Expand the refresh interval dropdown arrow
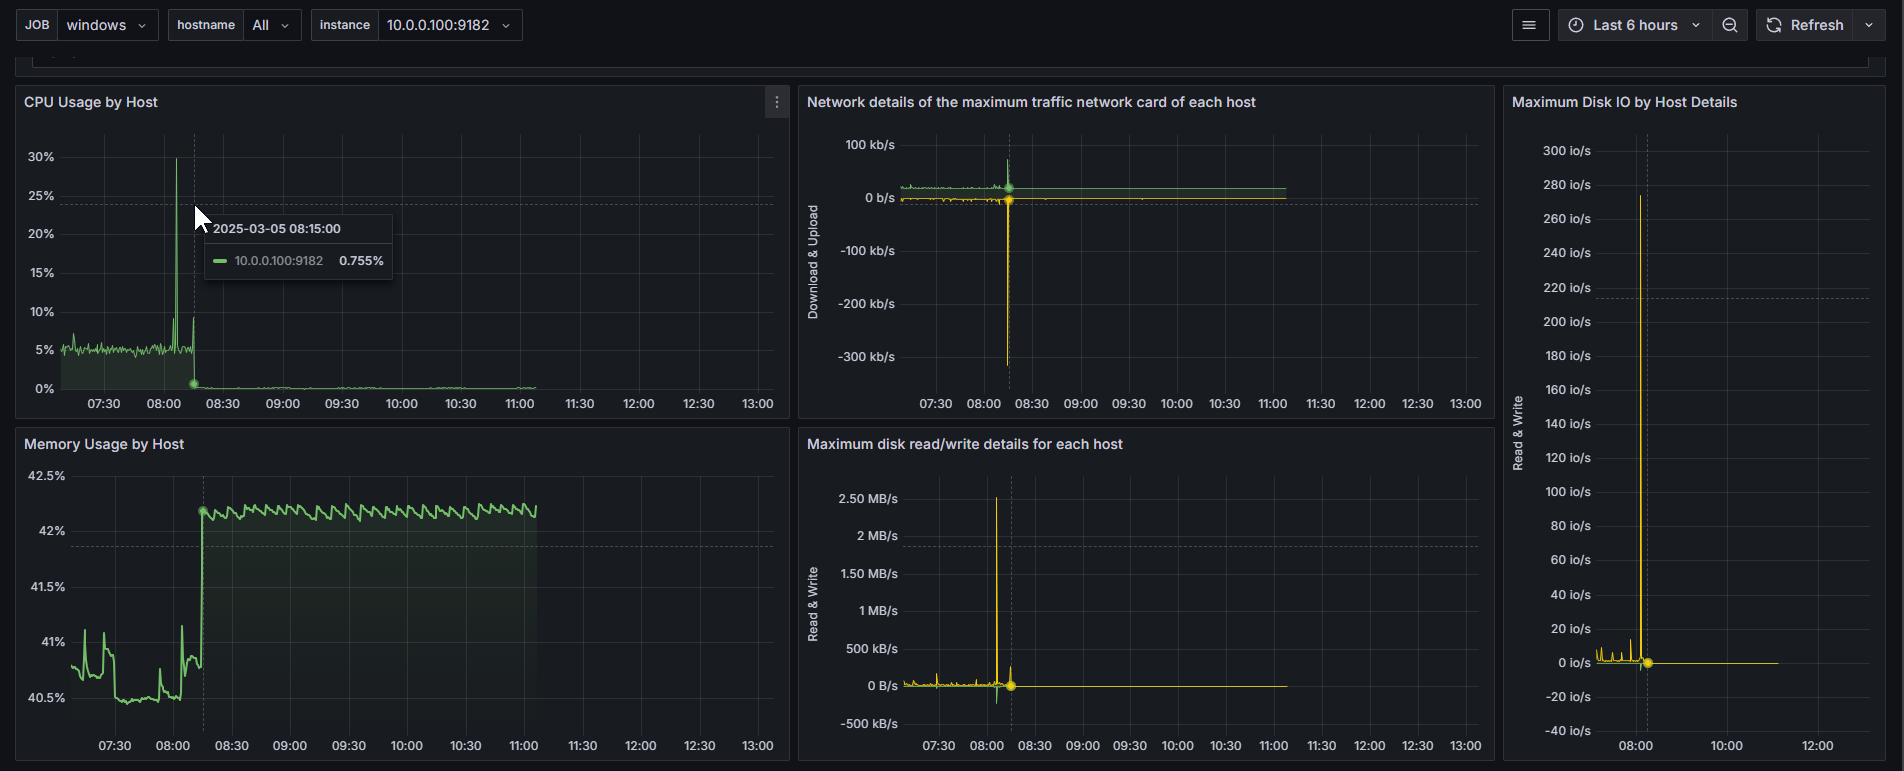 coord(1869,25)
